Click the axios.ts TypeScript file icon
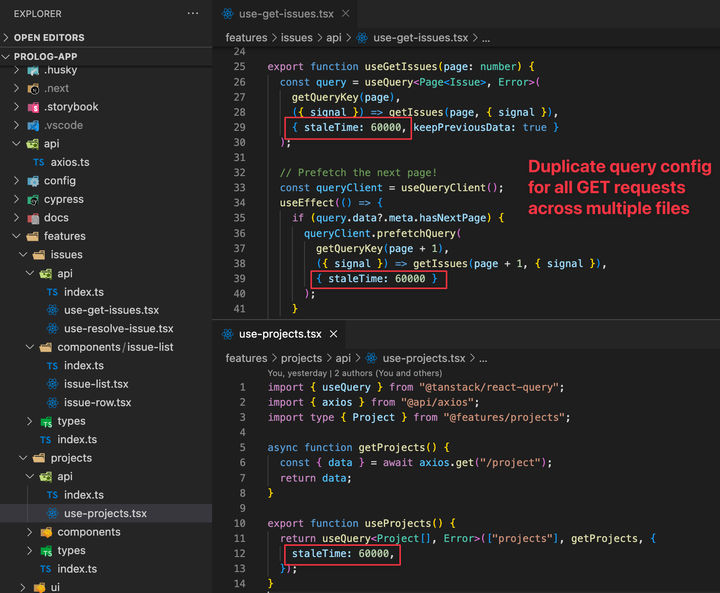 pyautogui.click(x=39, y=162)
